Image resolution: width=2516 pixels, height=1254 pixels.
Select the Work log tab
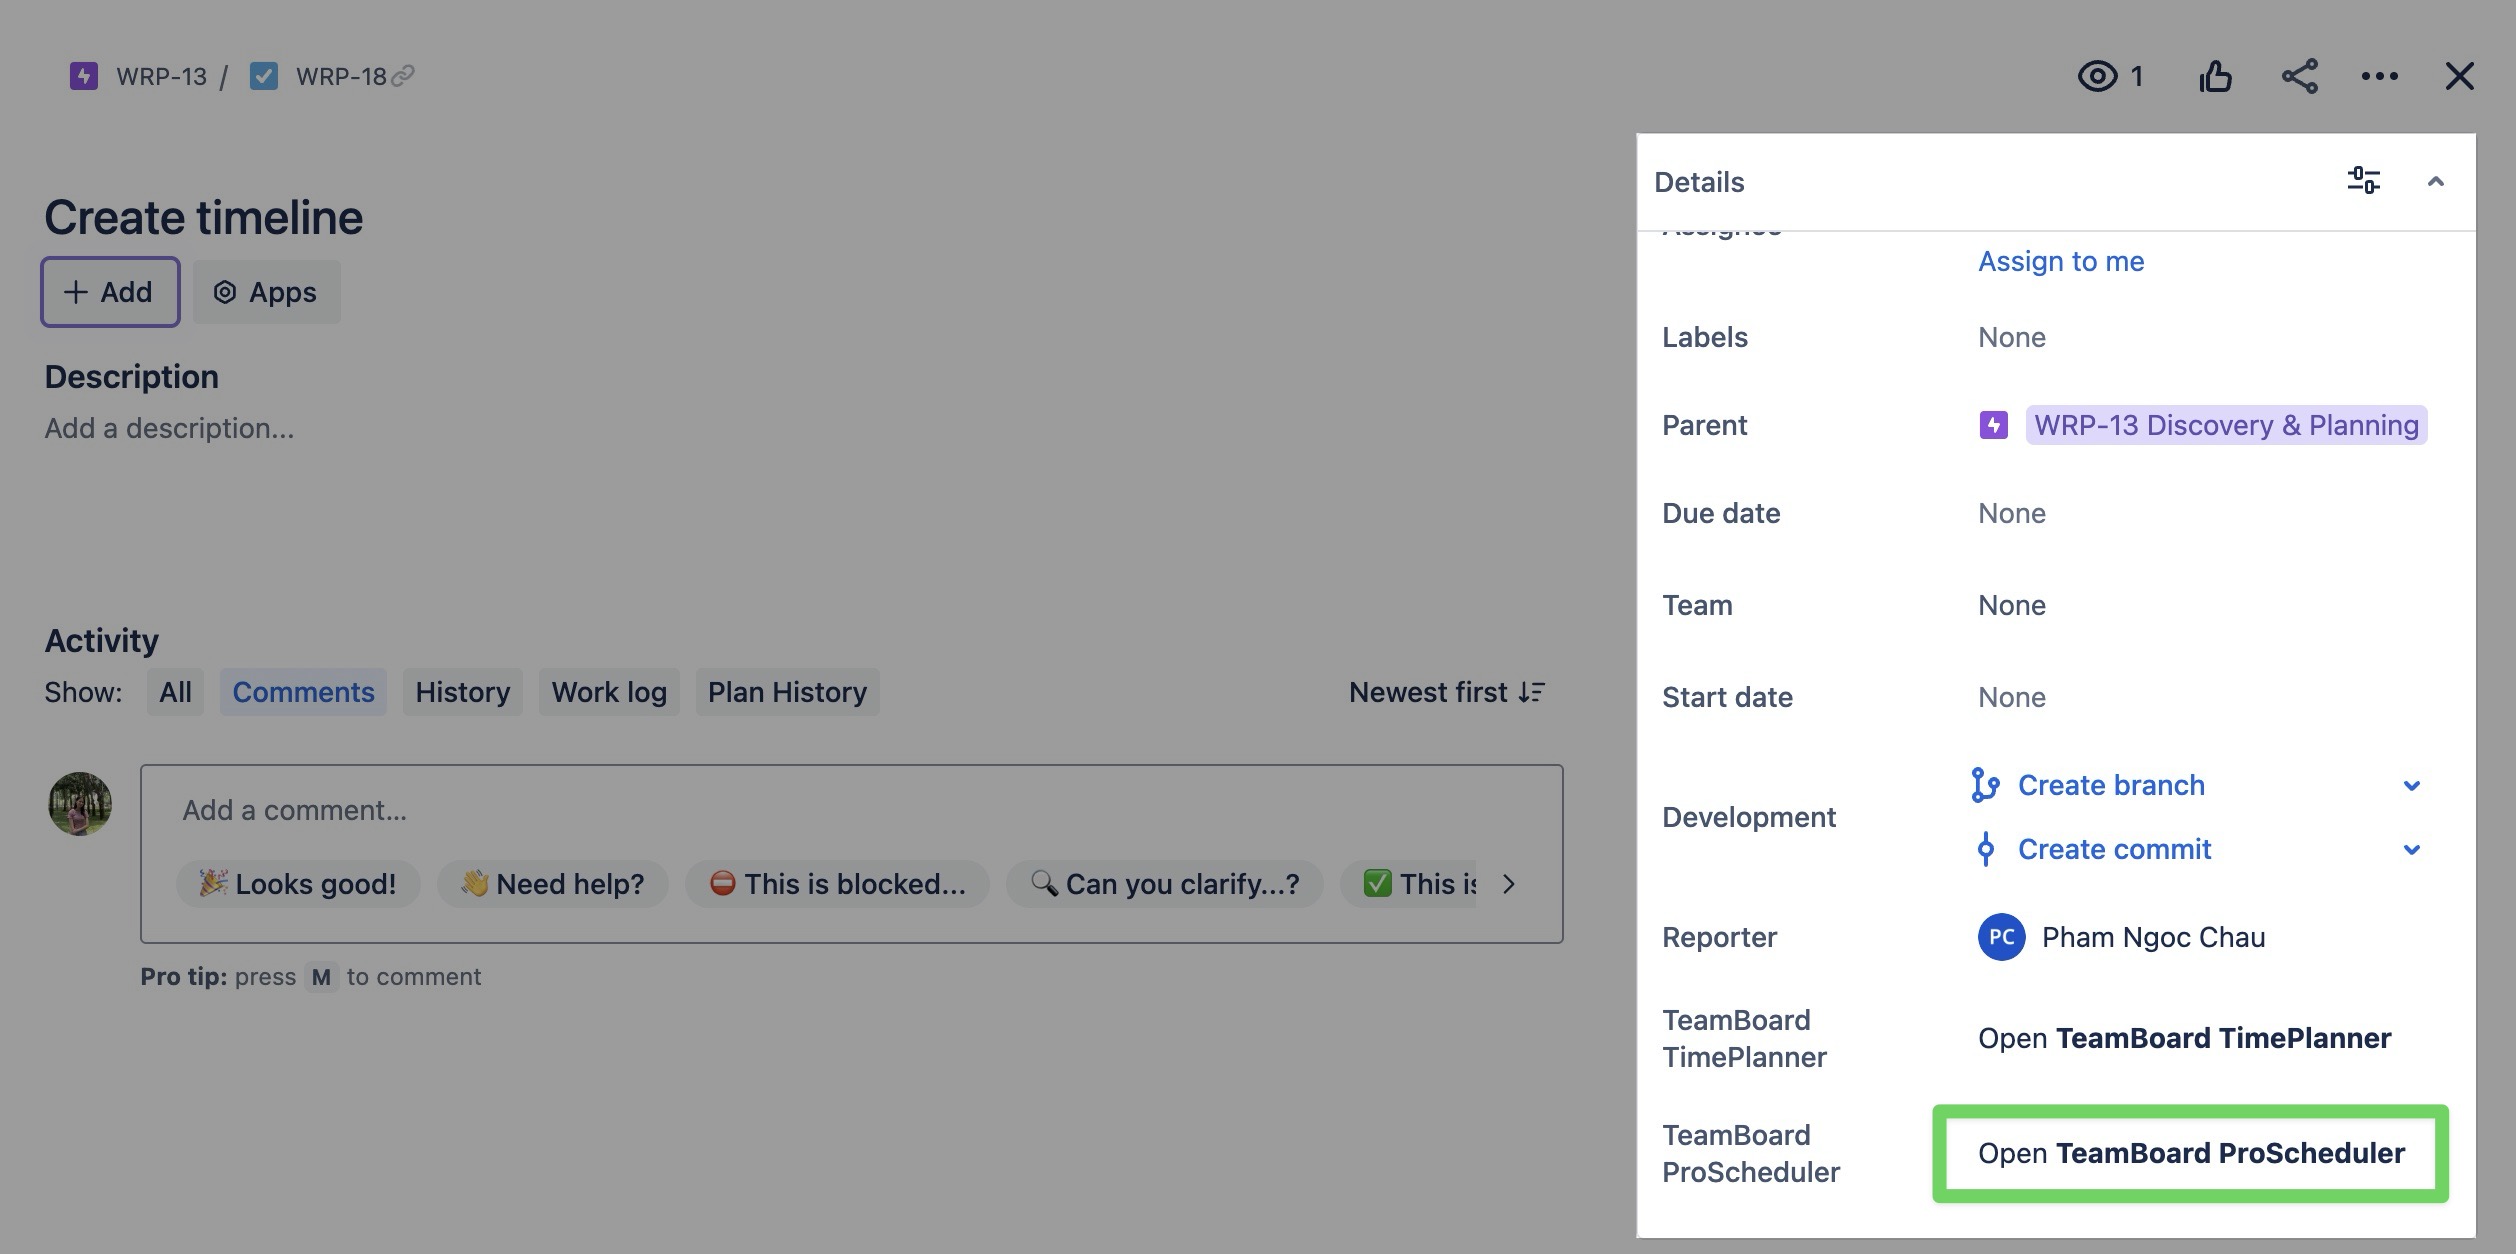tap(608, 691)
